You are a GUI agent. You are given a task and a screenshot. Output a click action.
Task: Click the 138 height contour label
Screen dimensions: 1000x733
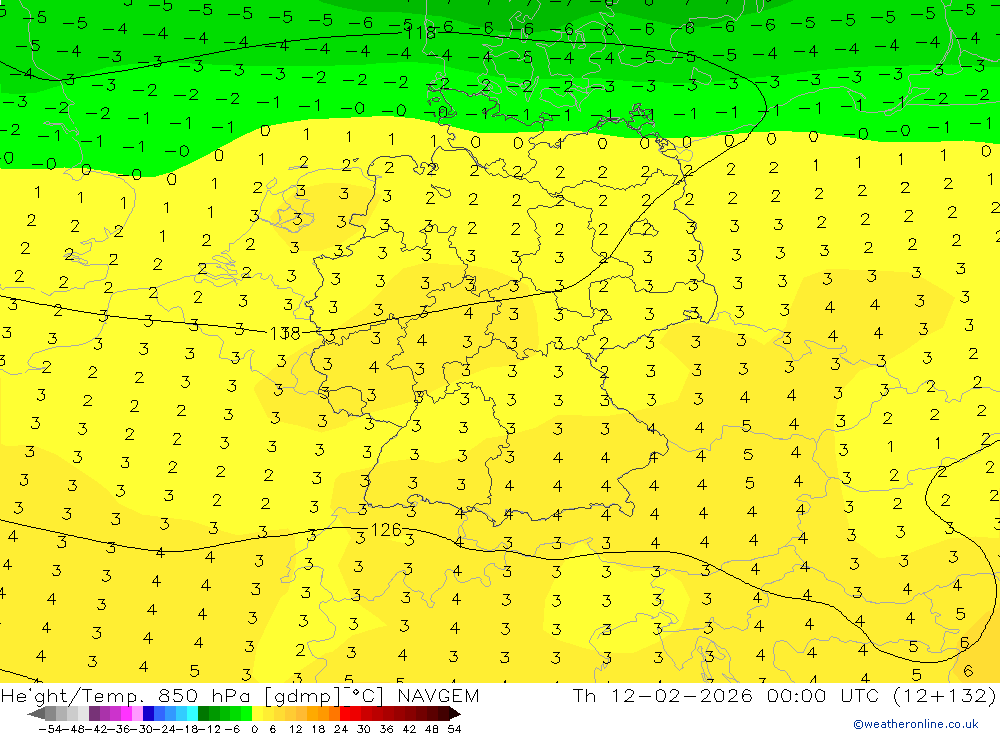tap(284, 333)
